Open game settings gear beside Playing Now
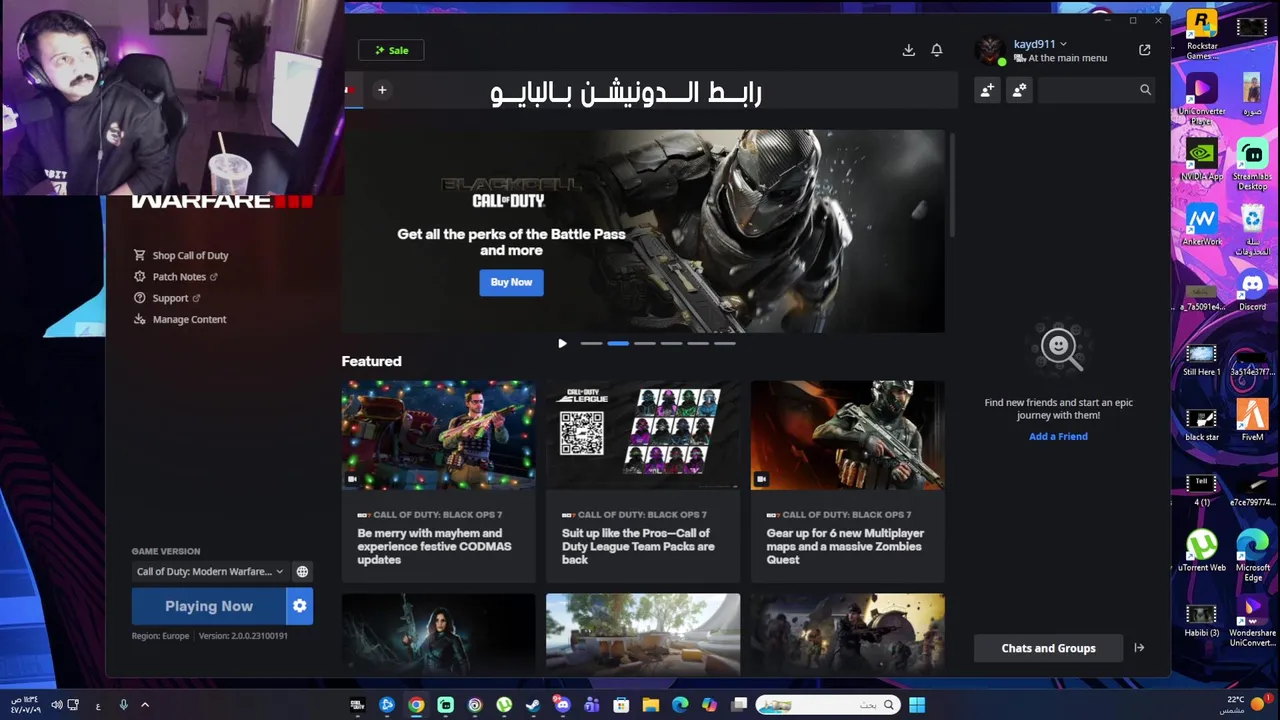The height and width of the screenshot is (720, 1280). click(x=300, y=606)
